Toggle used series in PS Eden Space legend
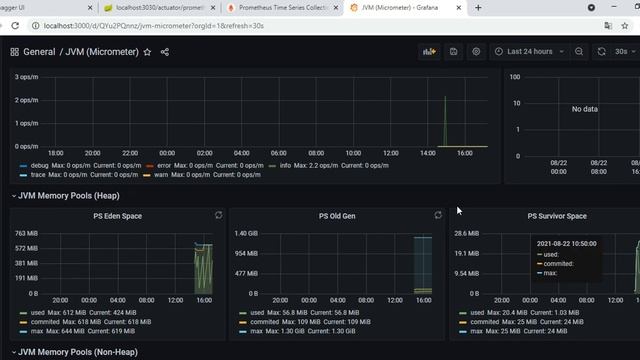Viewport: 640px width, 360px height. pyautogui.click(x=38, y=313)
